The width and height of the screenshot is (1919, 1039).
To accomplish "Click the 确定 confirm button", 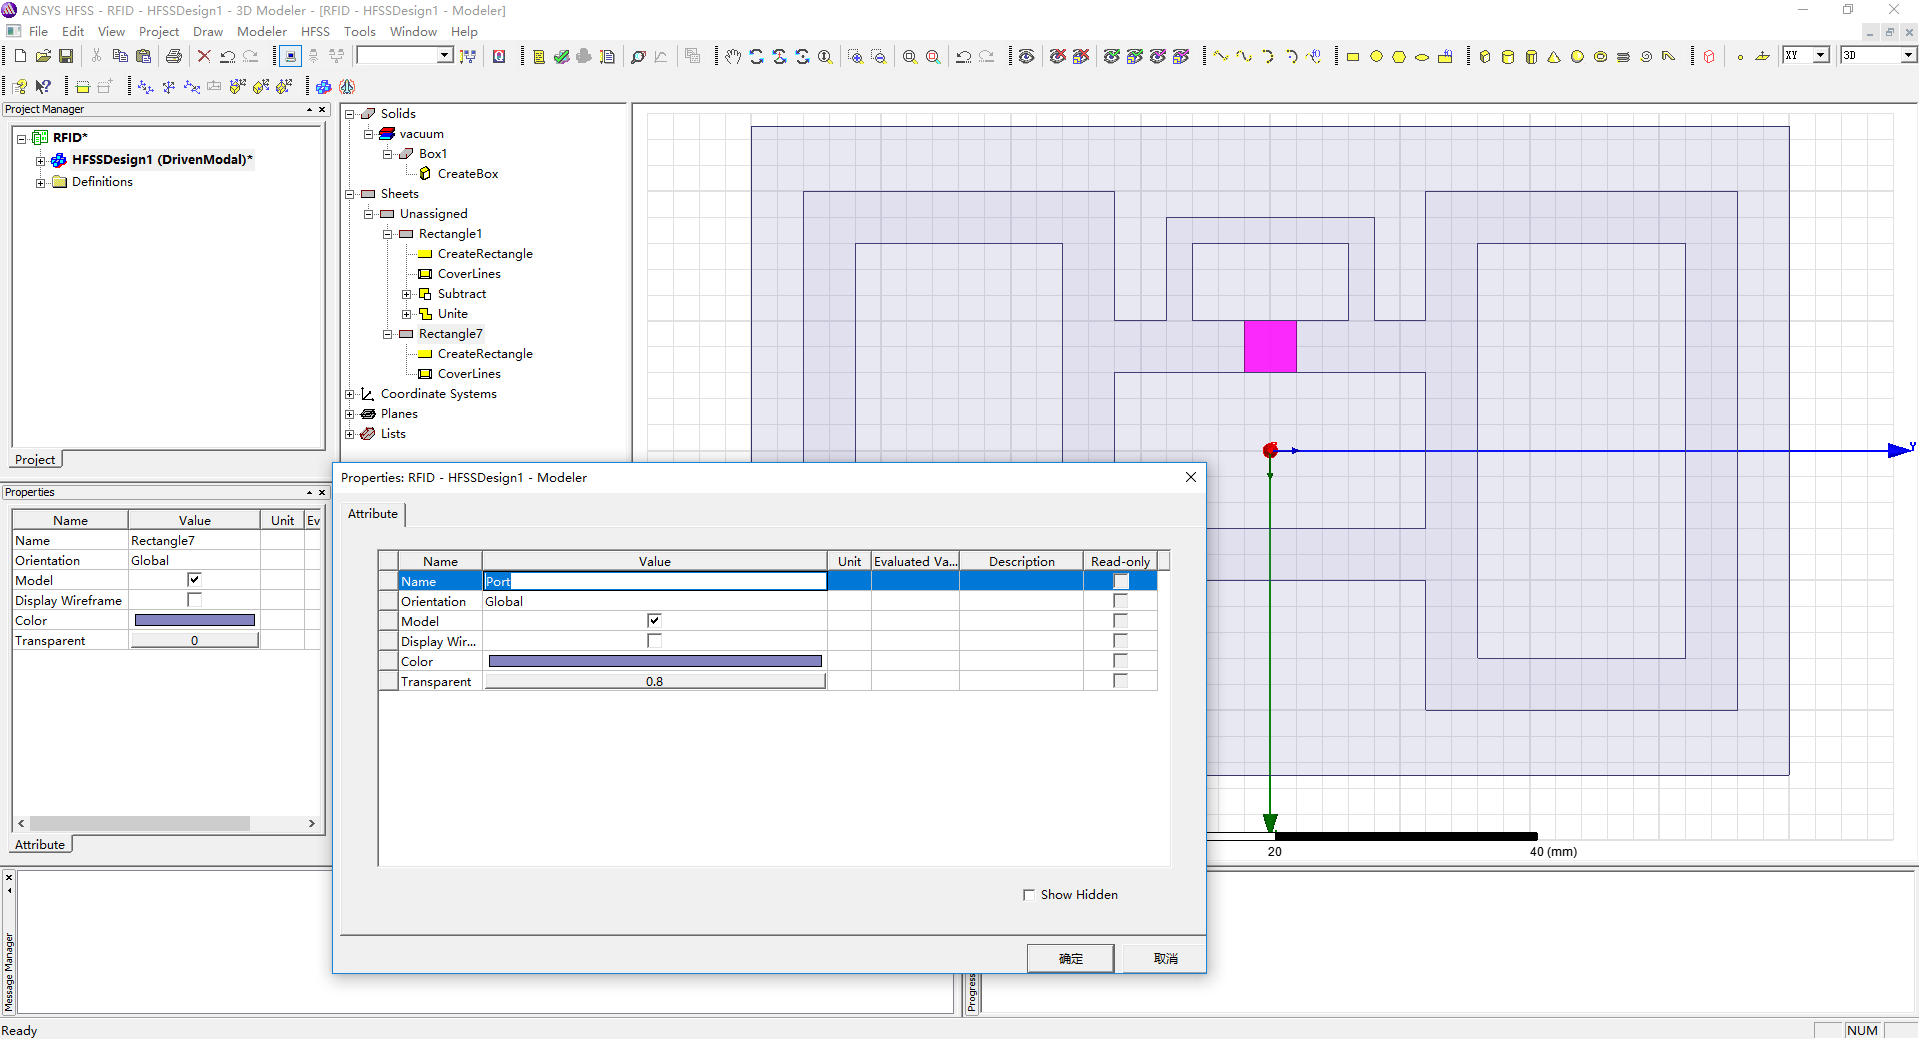I will (1070, 958).
